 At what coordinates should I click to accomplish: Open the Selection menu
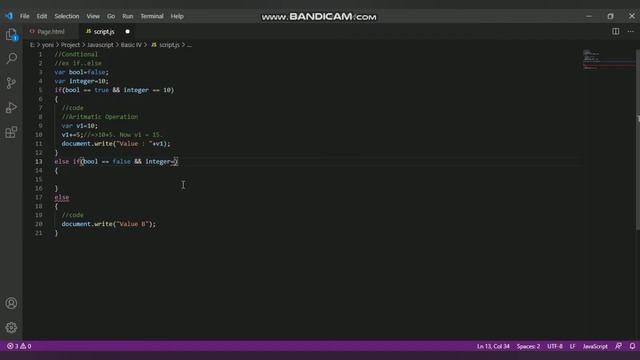(x=67, y=16)
